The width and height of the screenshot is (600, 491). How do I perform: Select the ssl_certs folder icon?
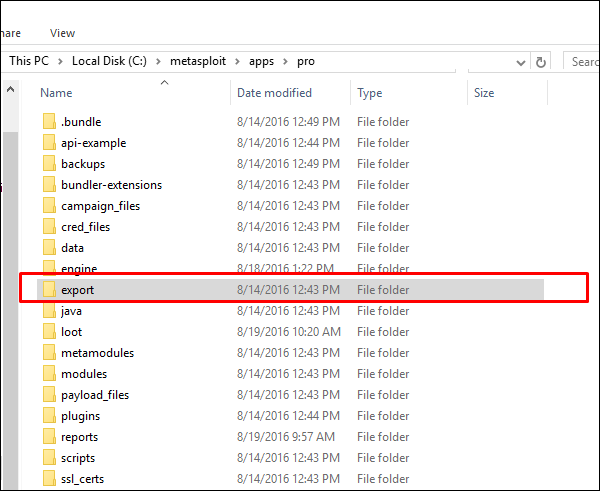tap(49, 479)
